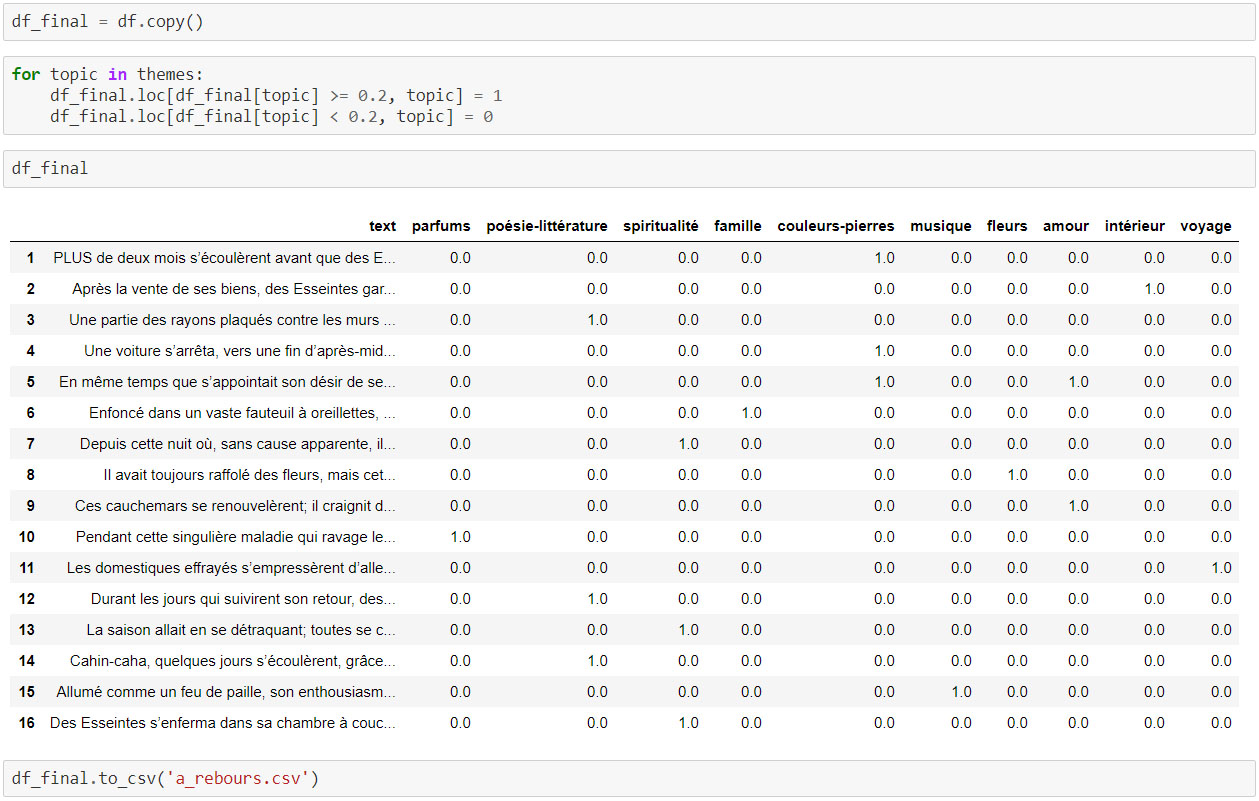The image size is (1259, 801).
Task: Click the 'parfums' column header
Action: click(x=441, y=226)
